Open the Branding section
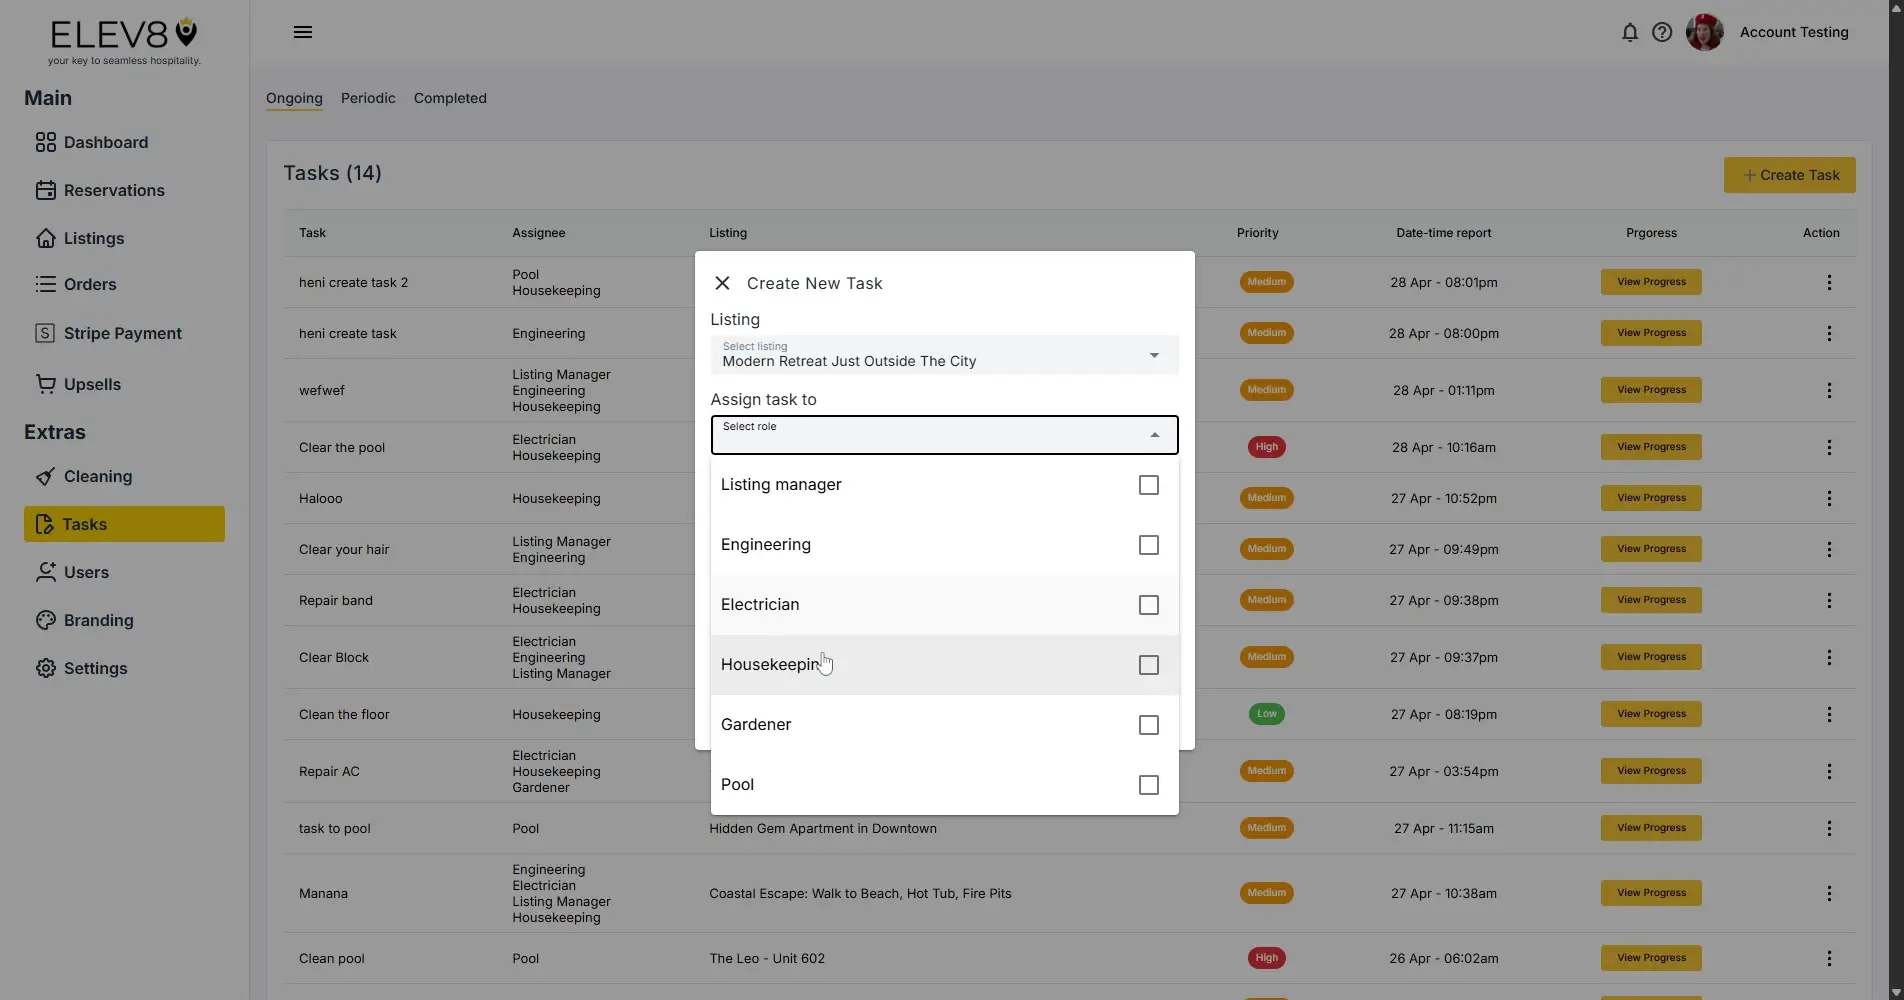The height and width of the screenshot is (1000, 1904). click(97, 620)
